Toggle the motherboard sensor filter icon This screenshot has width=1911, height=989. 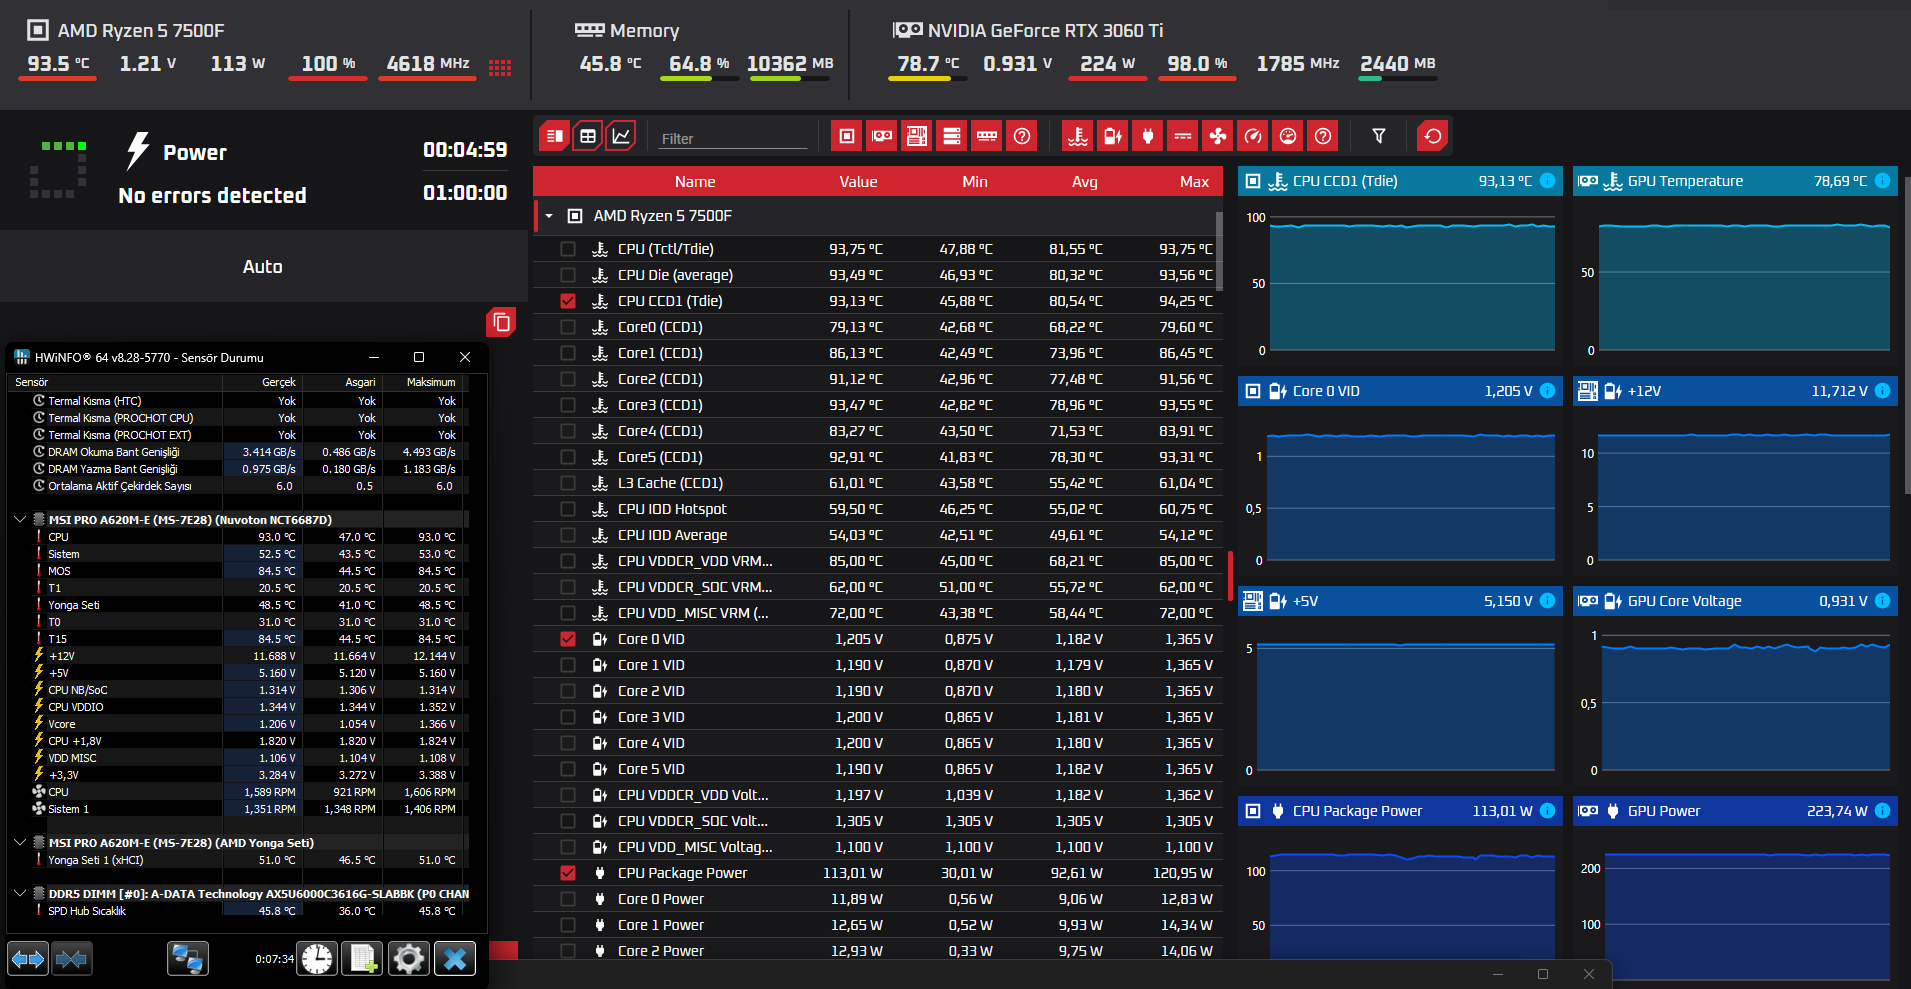click(x=917, y=136)
